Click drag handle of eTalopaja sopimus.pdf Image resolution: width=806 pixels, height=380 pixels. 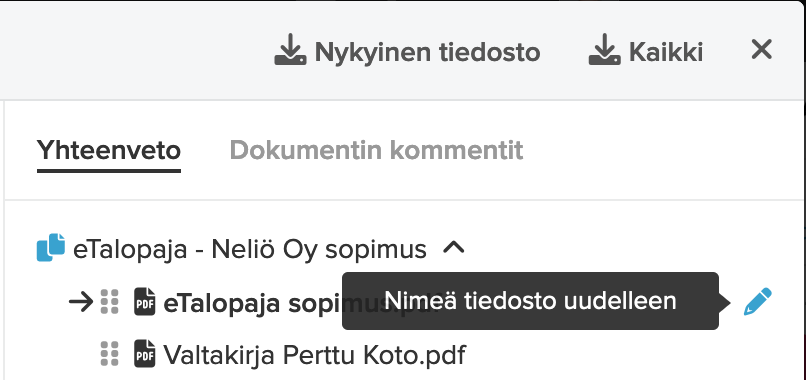[x=109, y=302]
